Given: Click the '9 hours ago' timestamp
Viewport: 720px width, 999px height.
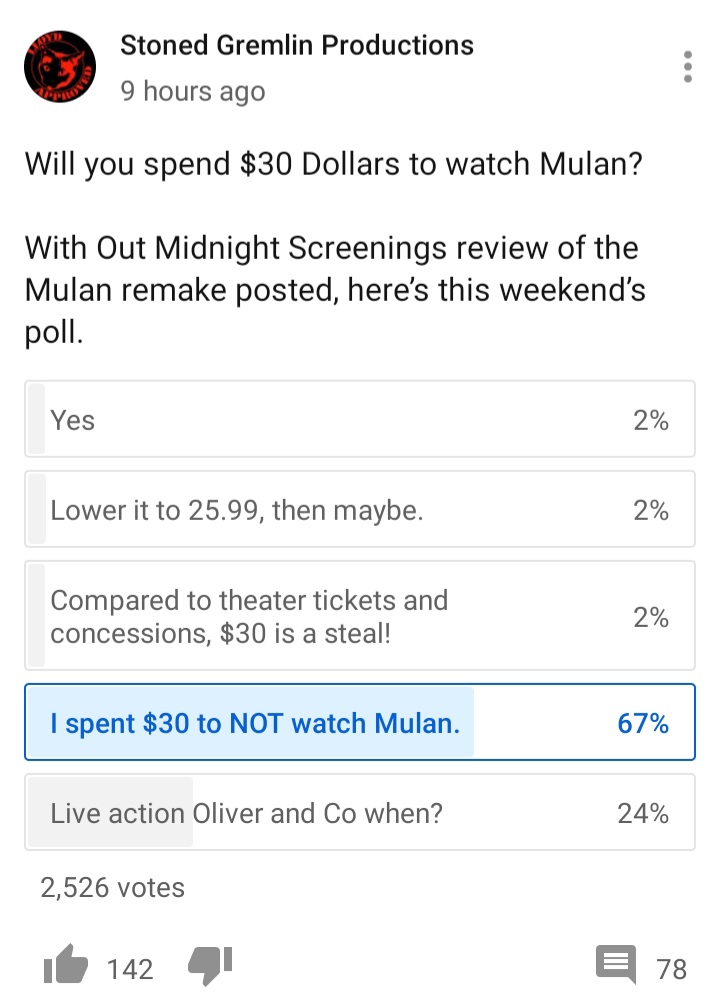Looking at the screenshot, I should click(192, 91).
